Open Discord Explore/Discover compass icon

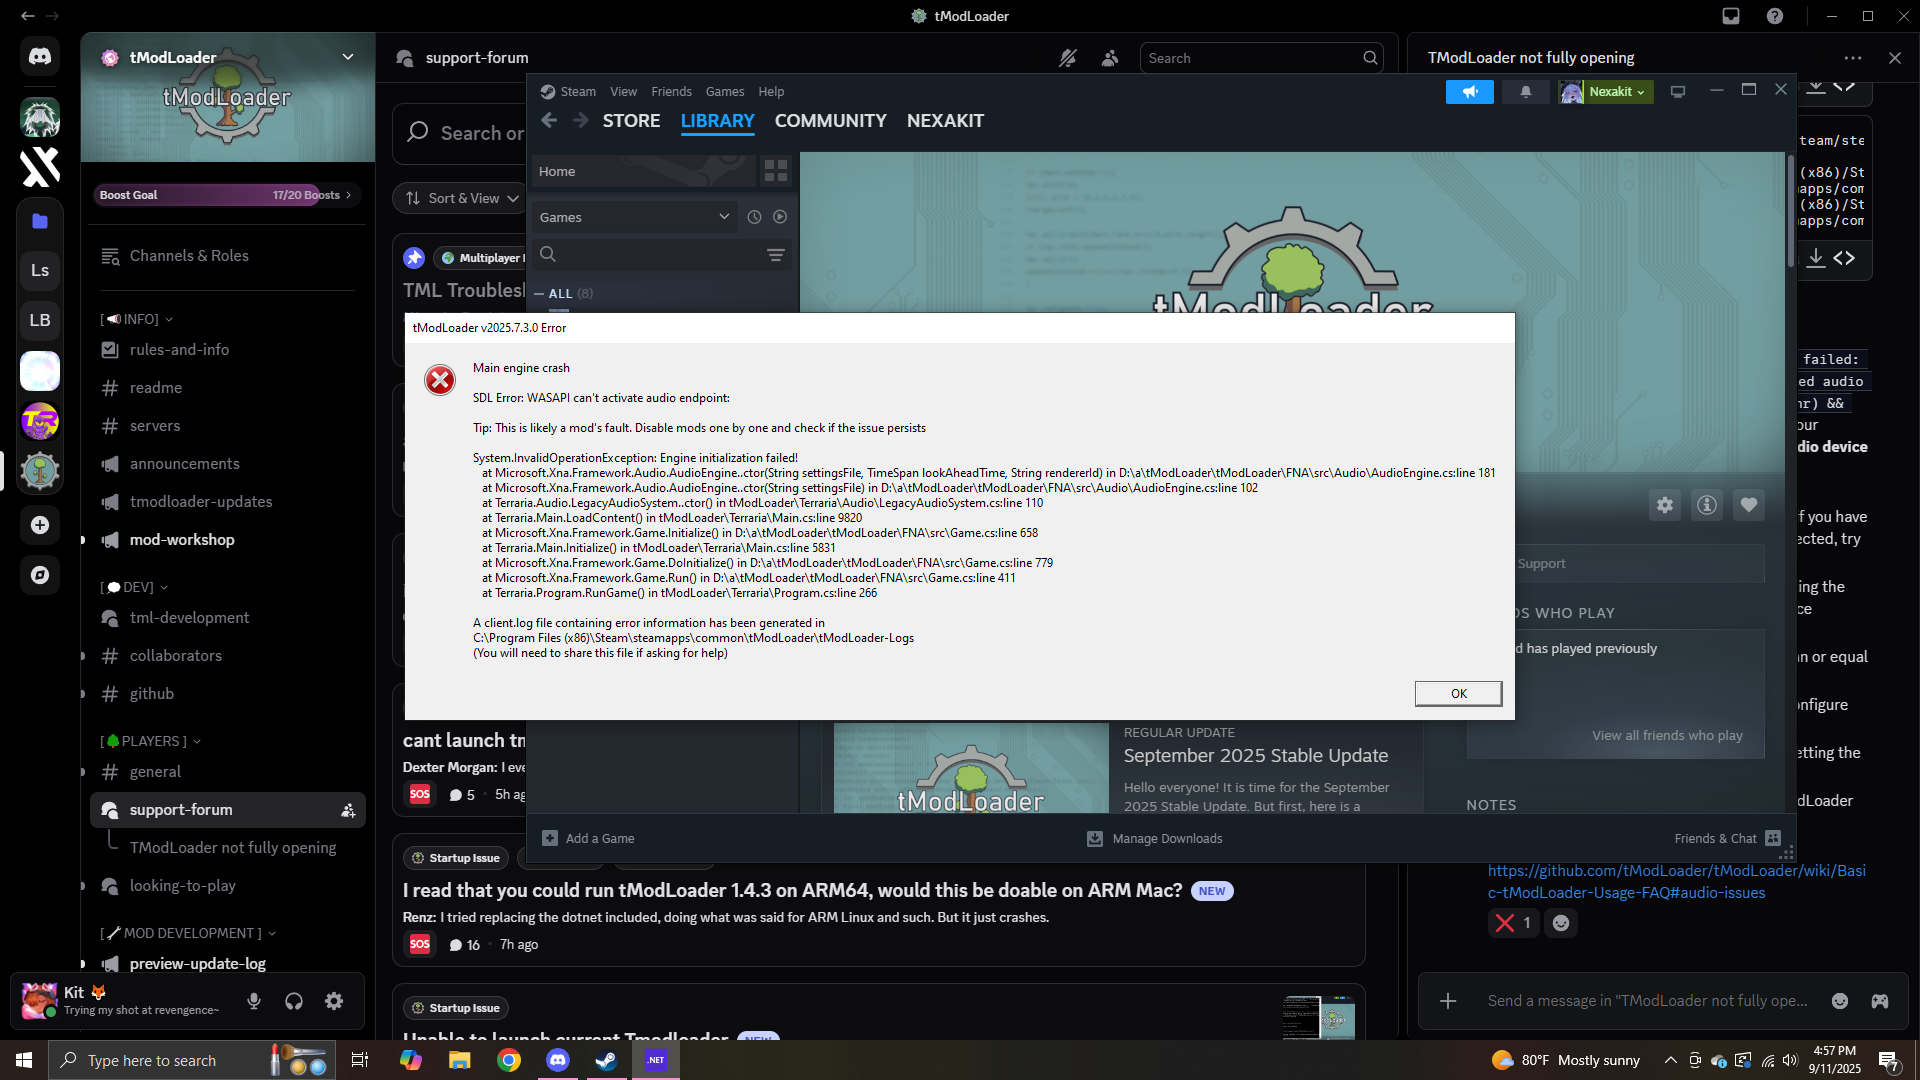click(x=40, y=575)
